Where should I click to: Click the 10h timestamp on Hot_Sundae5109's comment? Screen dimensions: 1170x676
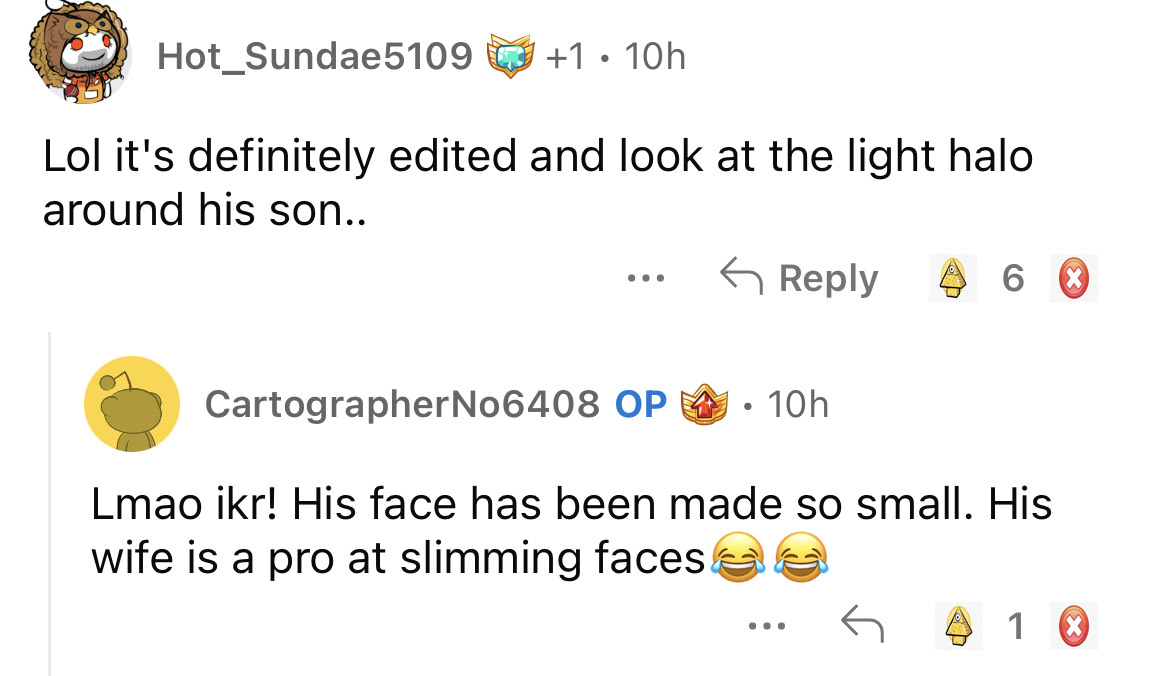(653, 57)
